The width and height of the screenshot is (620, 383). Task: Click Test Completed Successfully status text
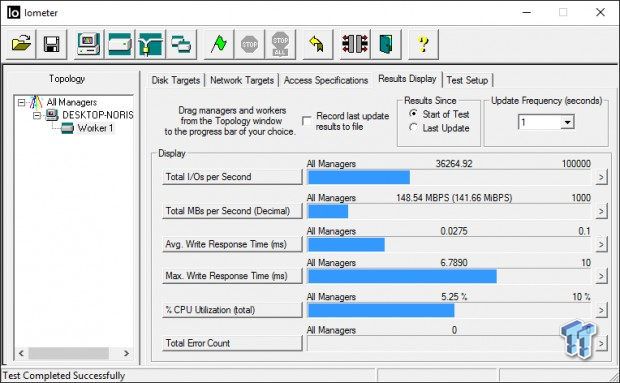64,375
